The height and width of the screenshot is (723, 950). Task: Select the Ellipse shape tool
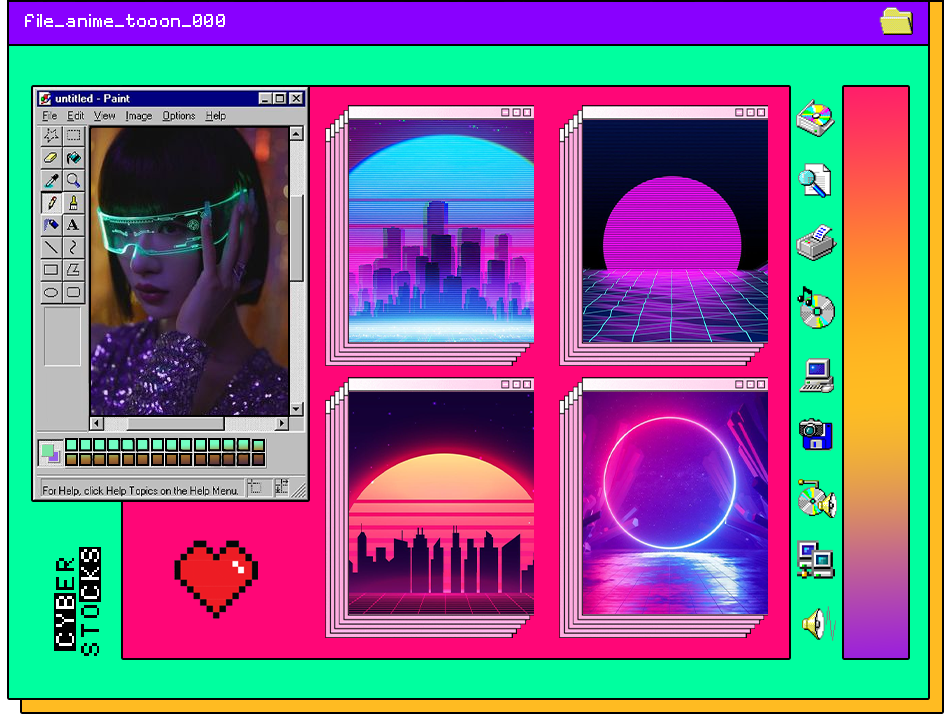coord(51,292)
